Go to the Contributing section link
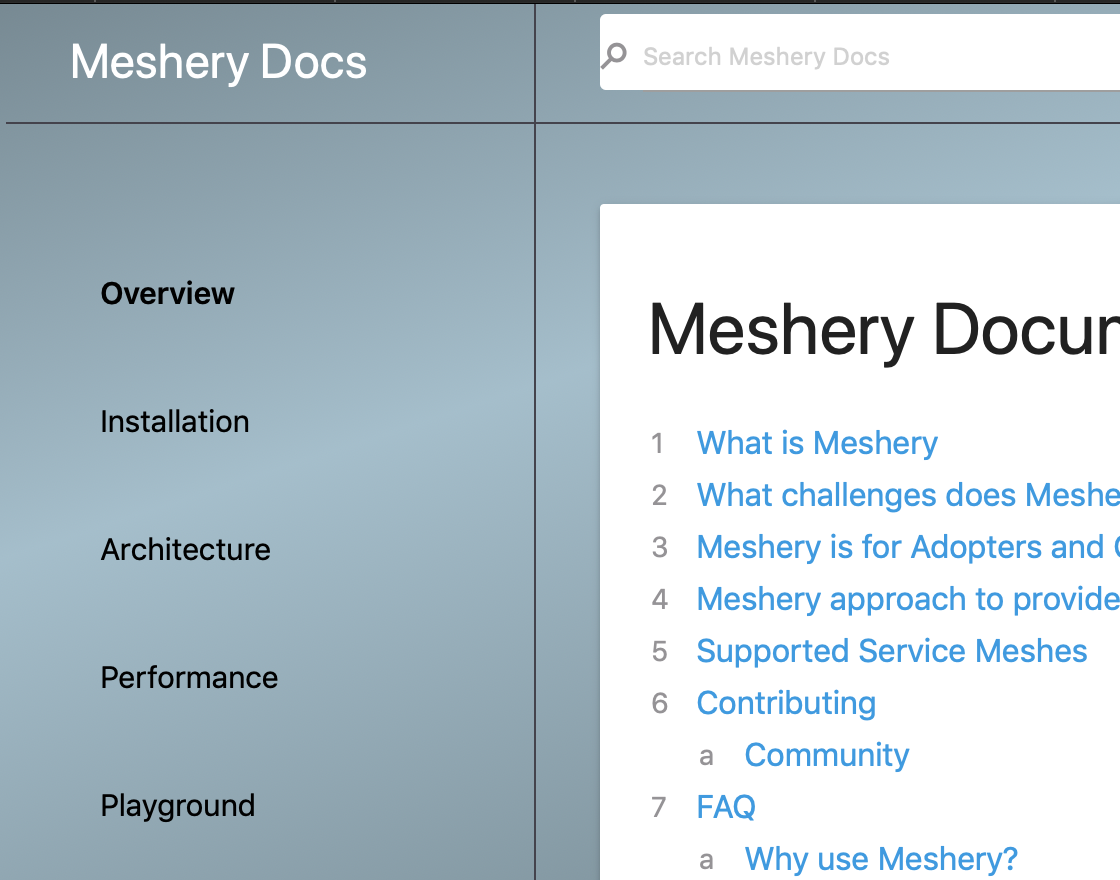This screenshot has width=1120, height=880. tap(786, 704)
